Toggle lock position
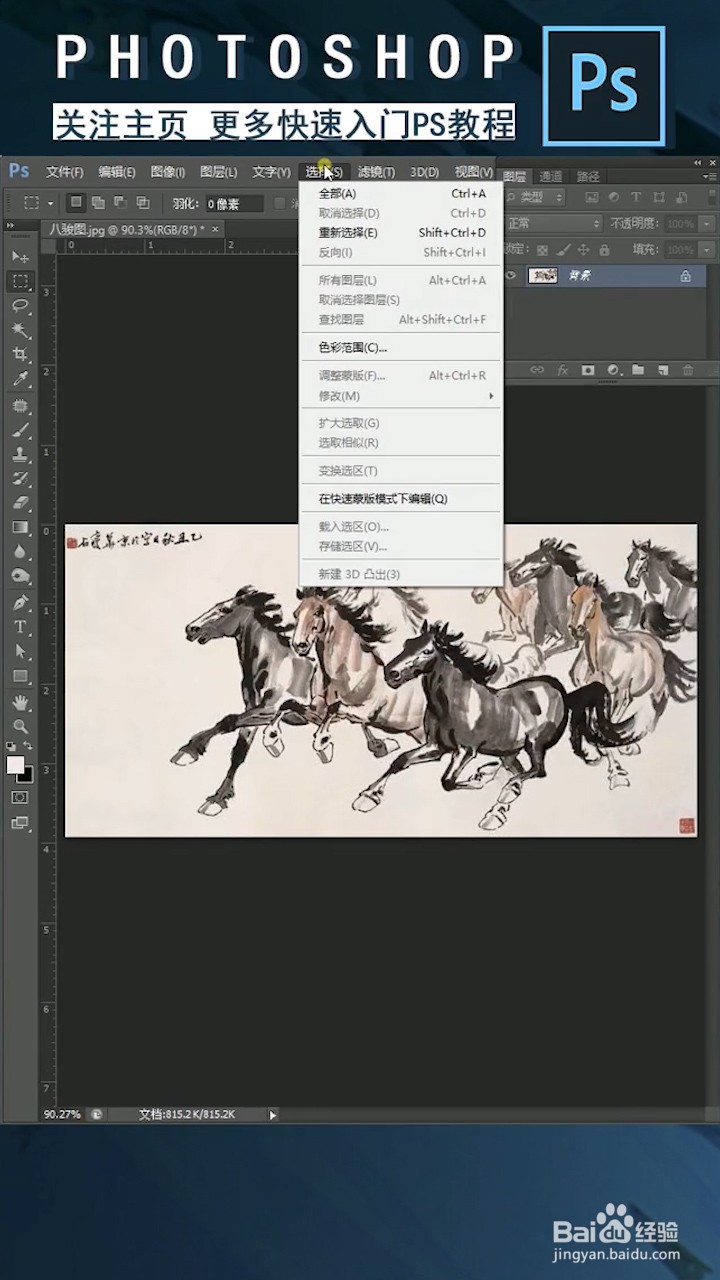720x1280 pixels. pyautogui.click(x=584, y=250)
